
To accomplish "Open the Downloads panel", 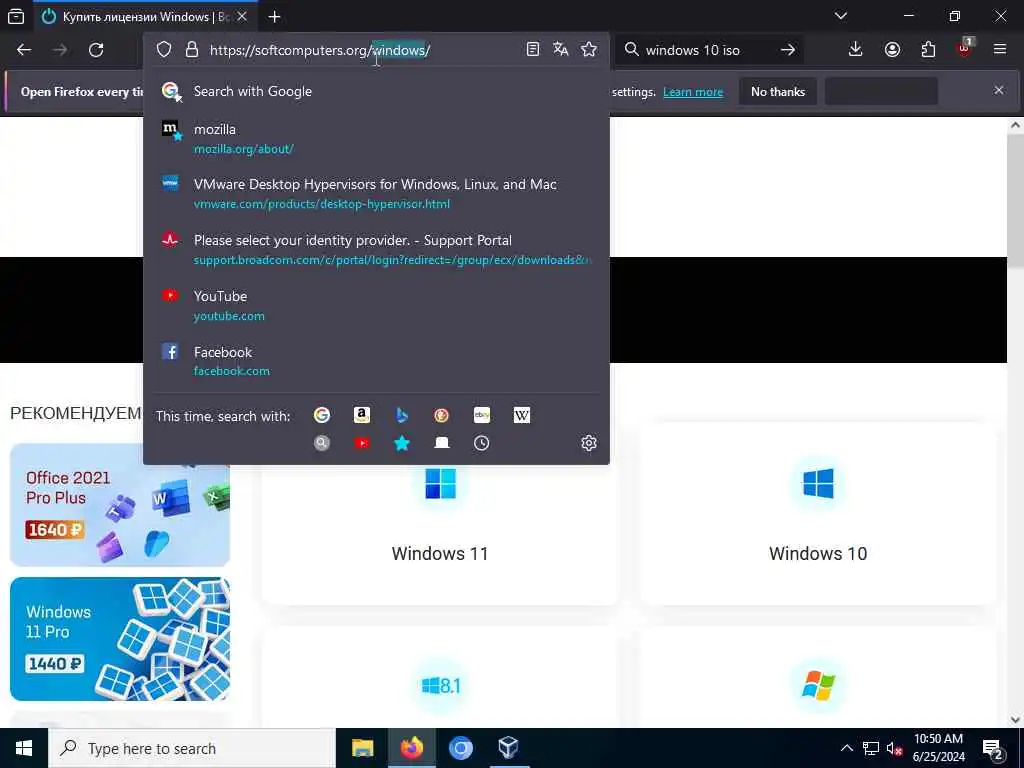I will pyautogui.click(x=856, y=50).
